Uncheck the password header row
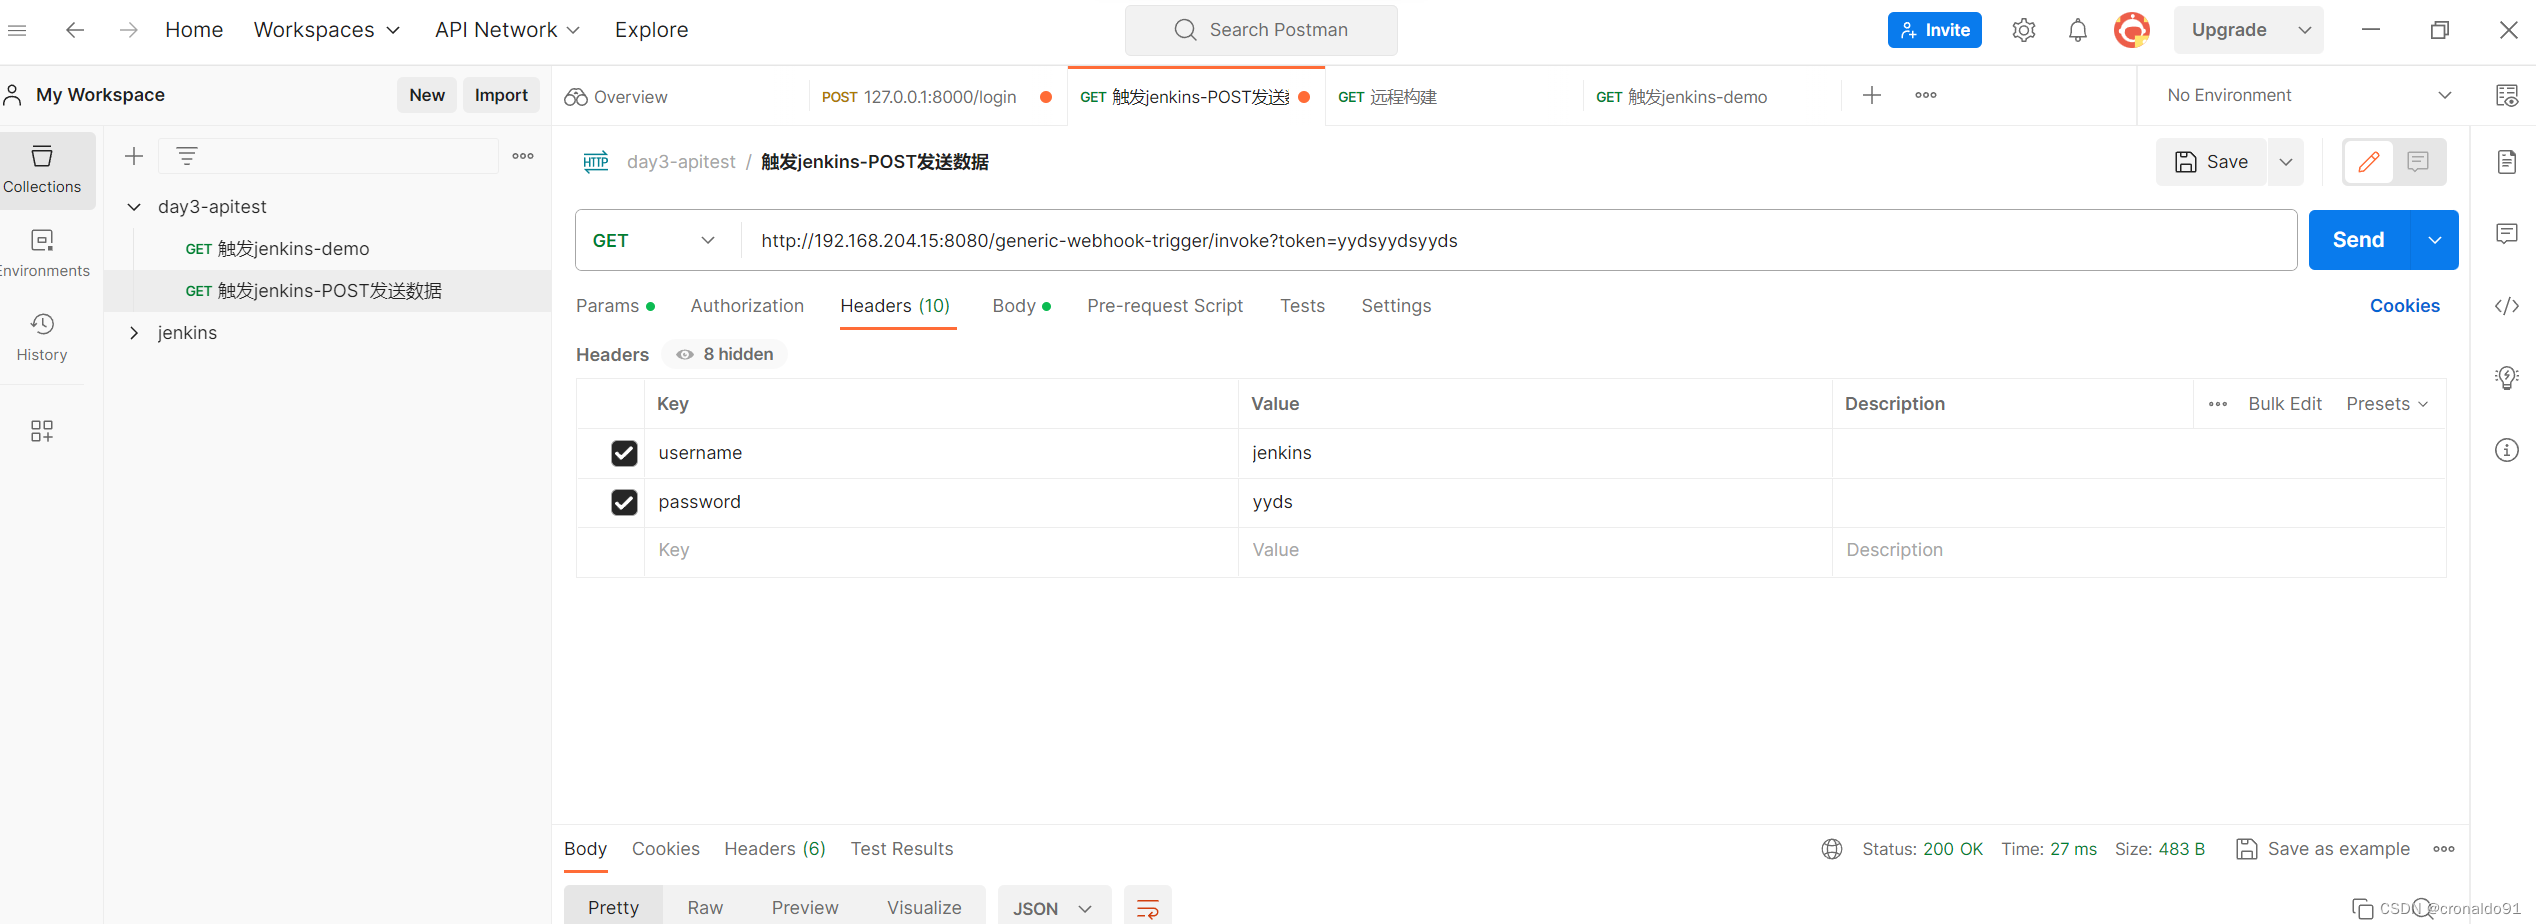The width and height of the screenshot is (2536, 924). click(x=624, y=502)
